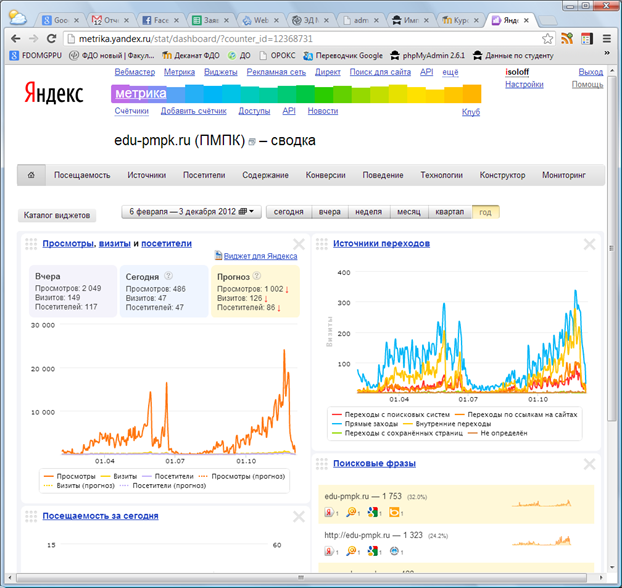Toggle Прямые заходы series in the sources legend

tap(365, 424)
